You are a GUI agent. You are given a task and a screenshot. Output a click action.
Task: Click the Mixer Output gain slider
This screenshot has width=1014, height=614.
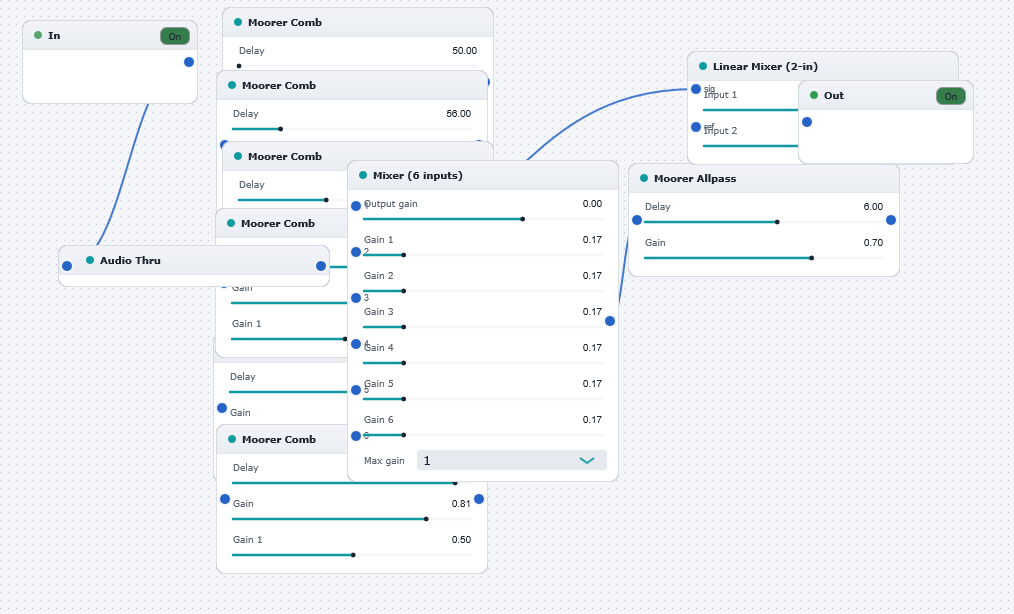click(482, 219)
